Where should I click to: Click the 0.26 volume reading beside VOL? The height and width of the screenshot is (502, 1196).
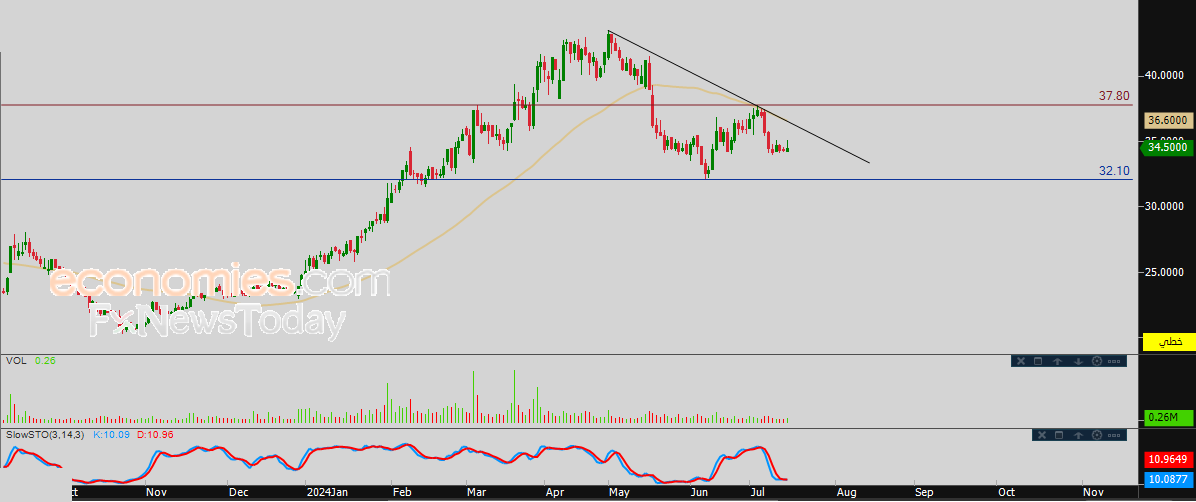[46, 360]
